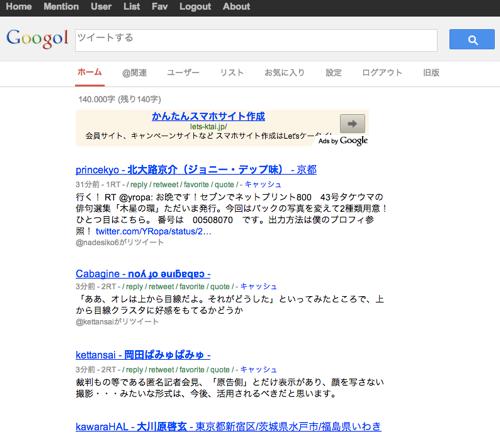Reply to the princekyo tweet
Screen dimensions: 500x433
139,184
